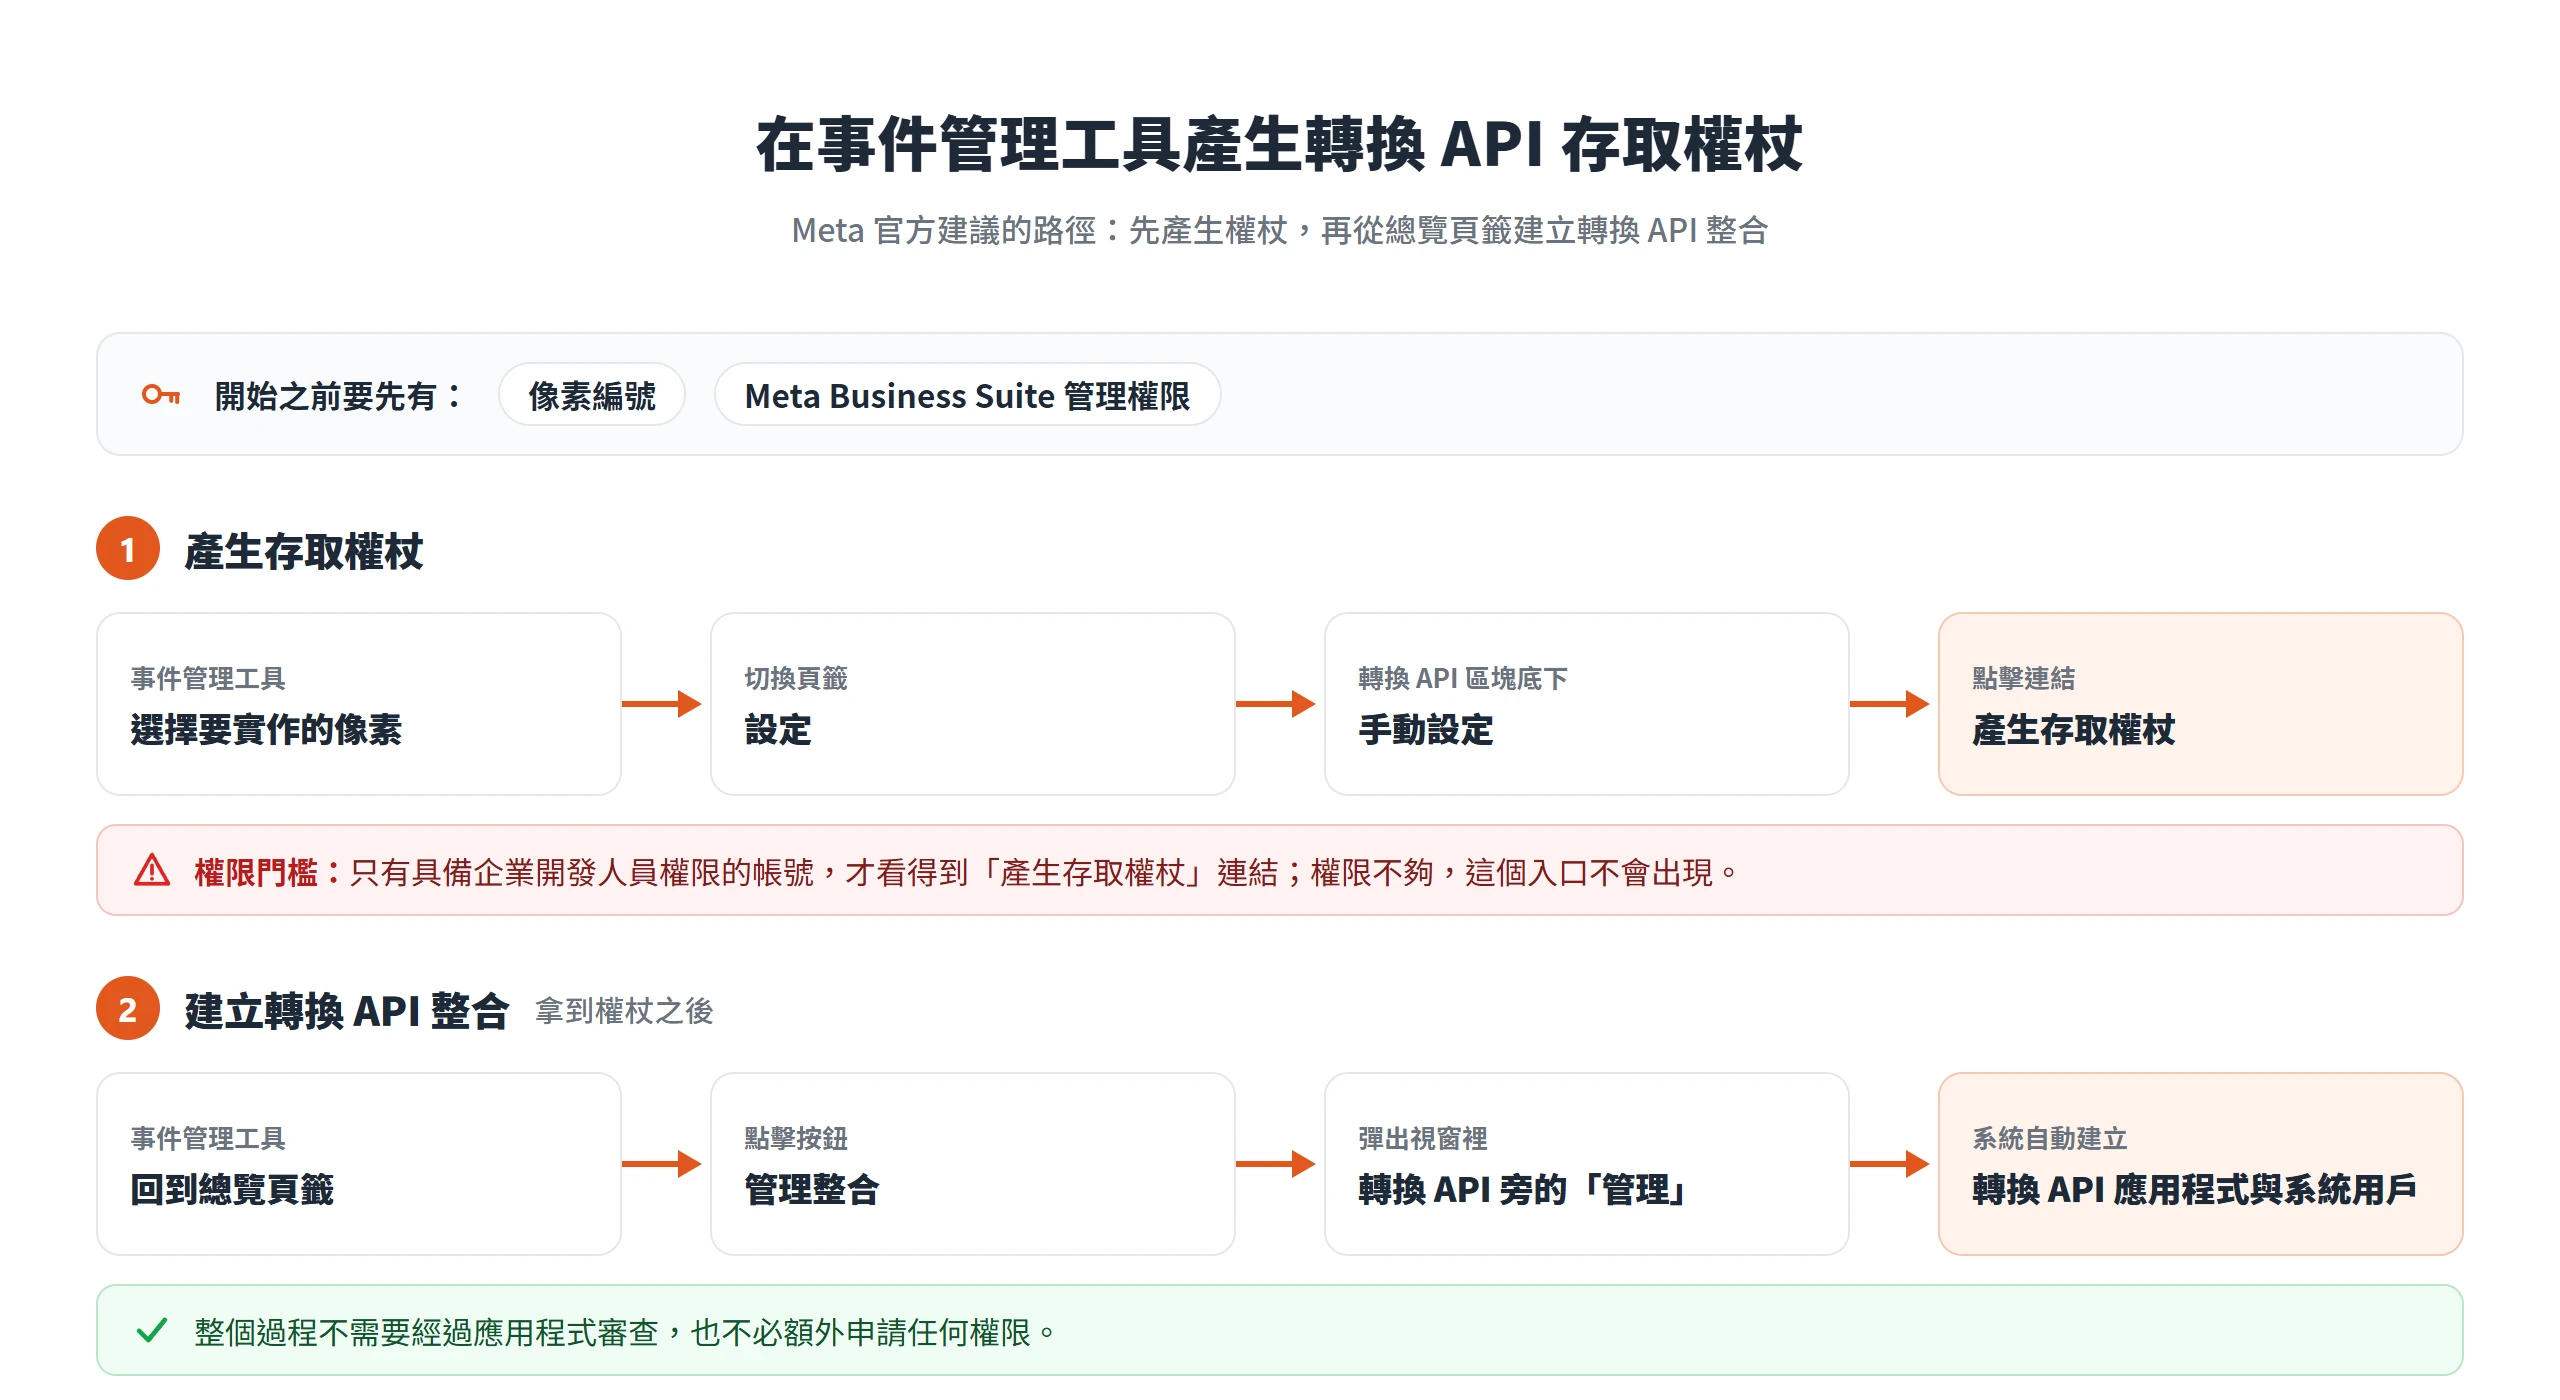Click the small label 彈出視窗裡

pyautogui.click(x=1423, y=1138)
